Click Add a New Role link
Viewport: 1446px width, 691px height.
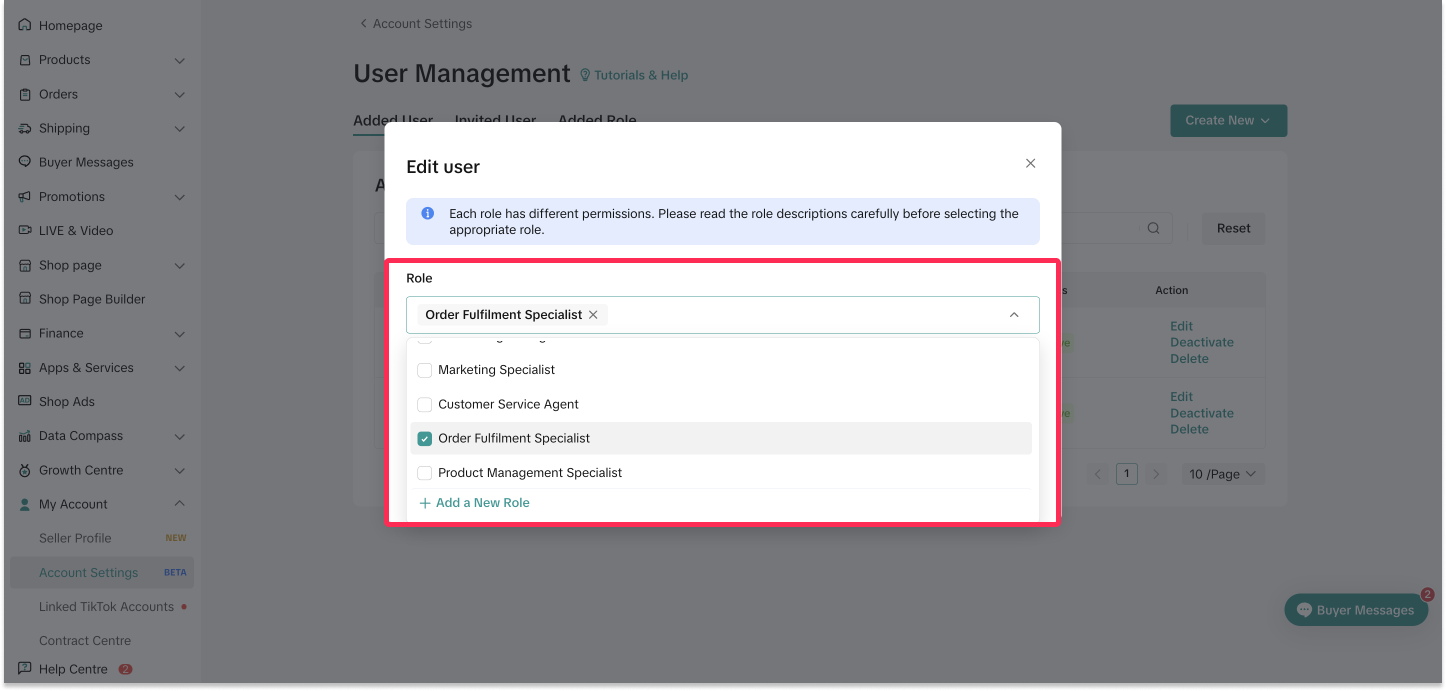[x=475, y=502]
